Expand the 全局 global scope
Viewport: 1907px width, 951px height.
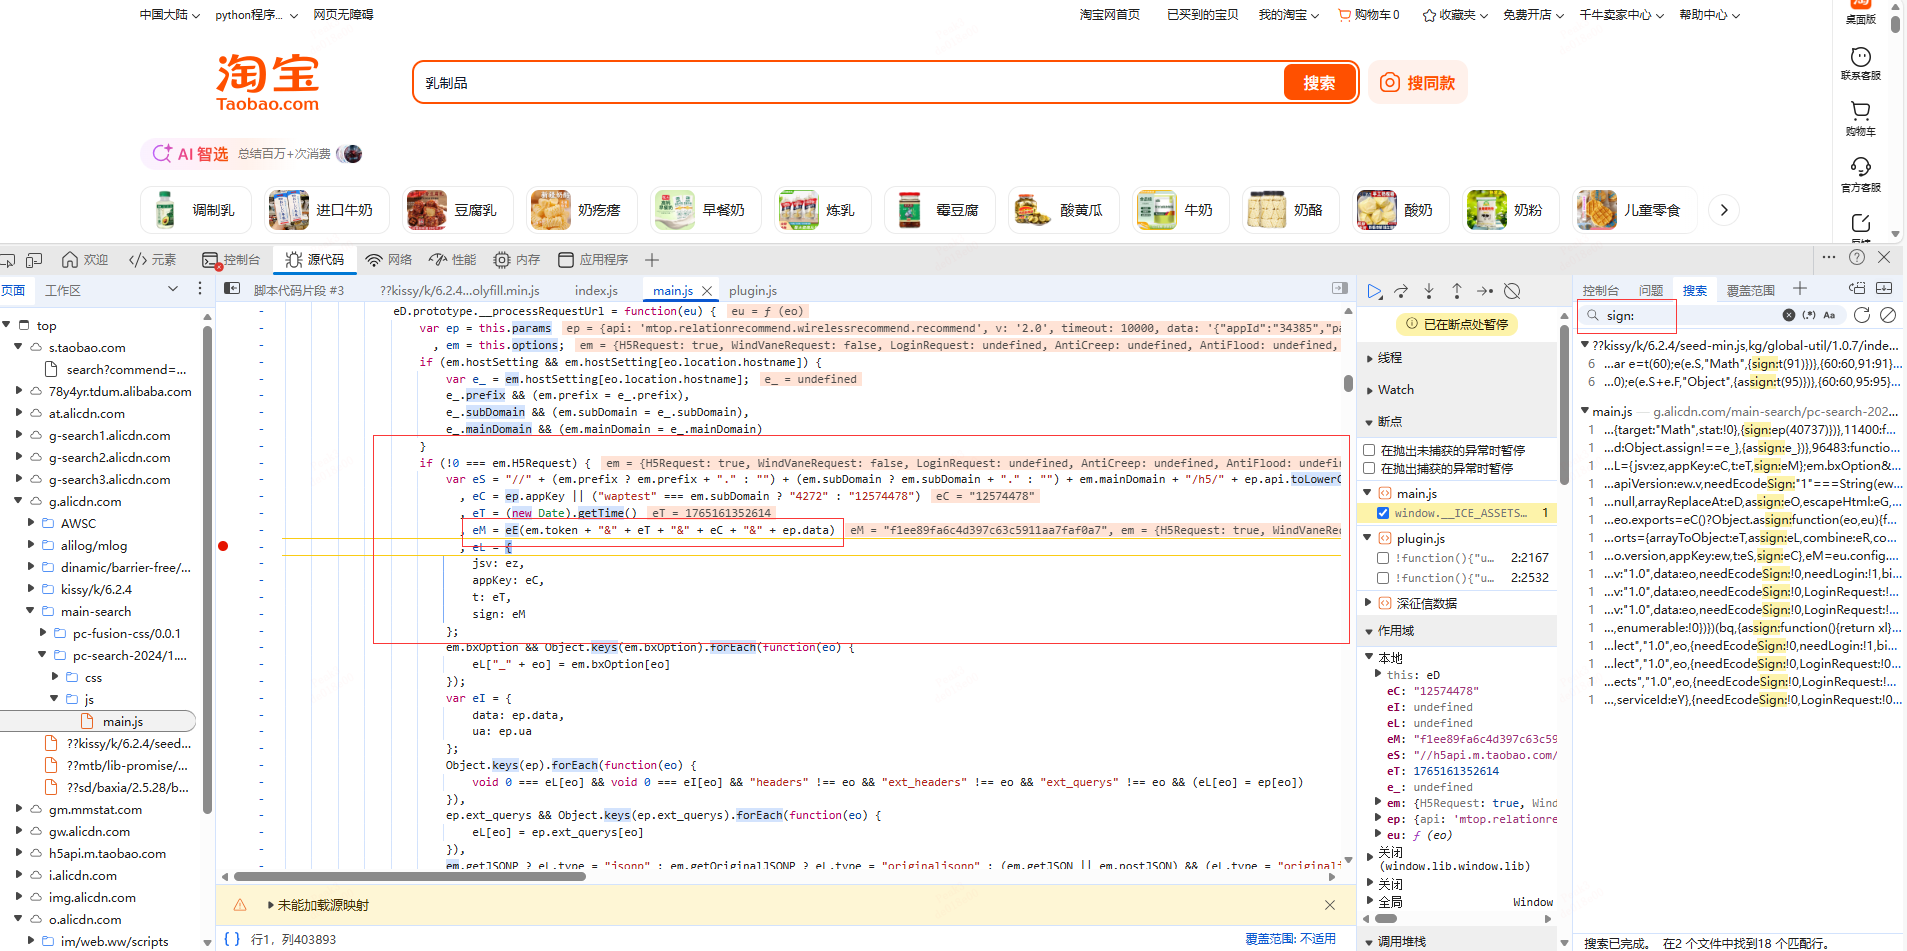pyautogui.click(x=1371, y=902)
